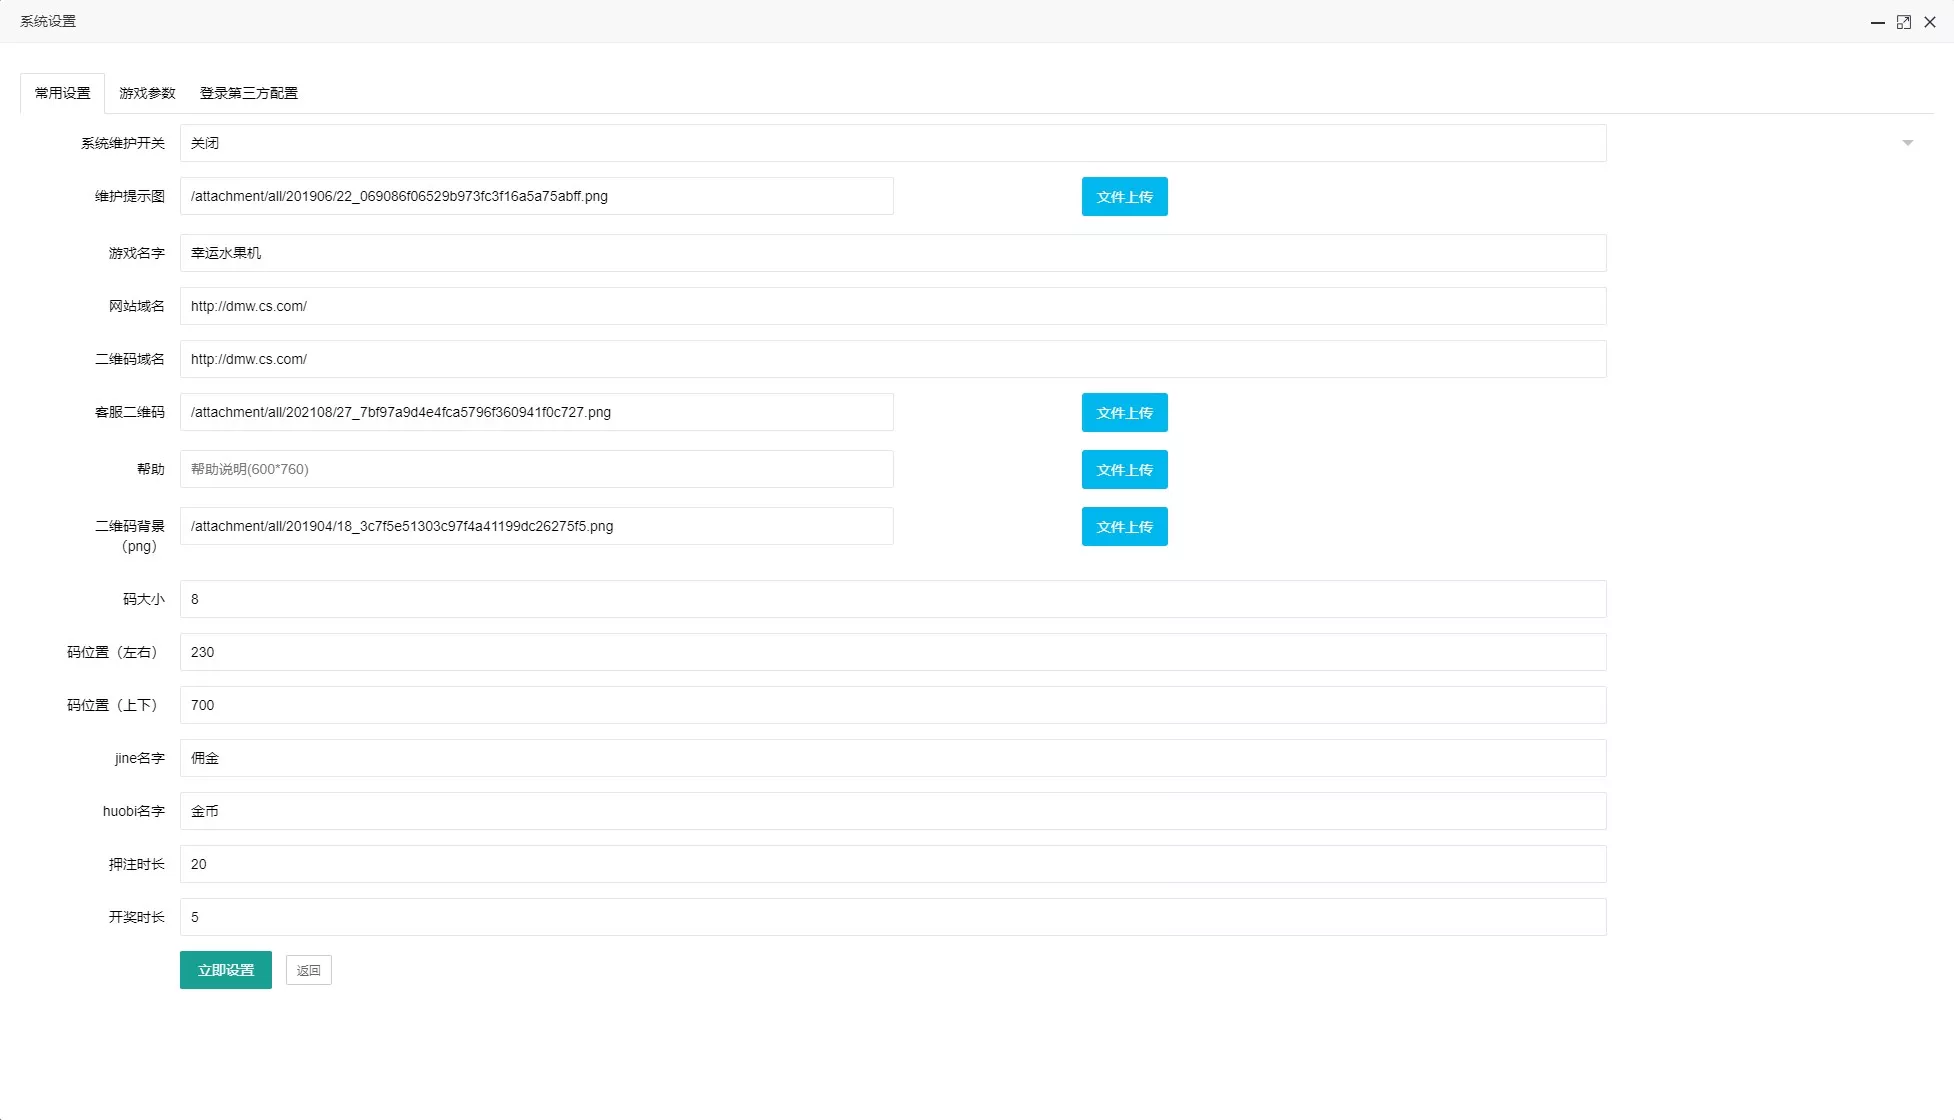Upload file for 二维码背景 png
This screenshot has width=1954, height=1120.
(1124, 527)
